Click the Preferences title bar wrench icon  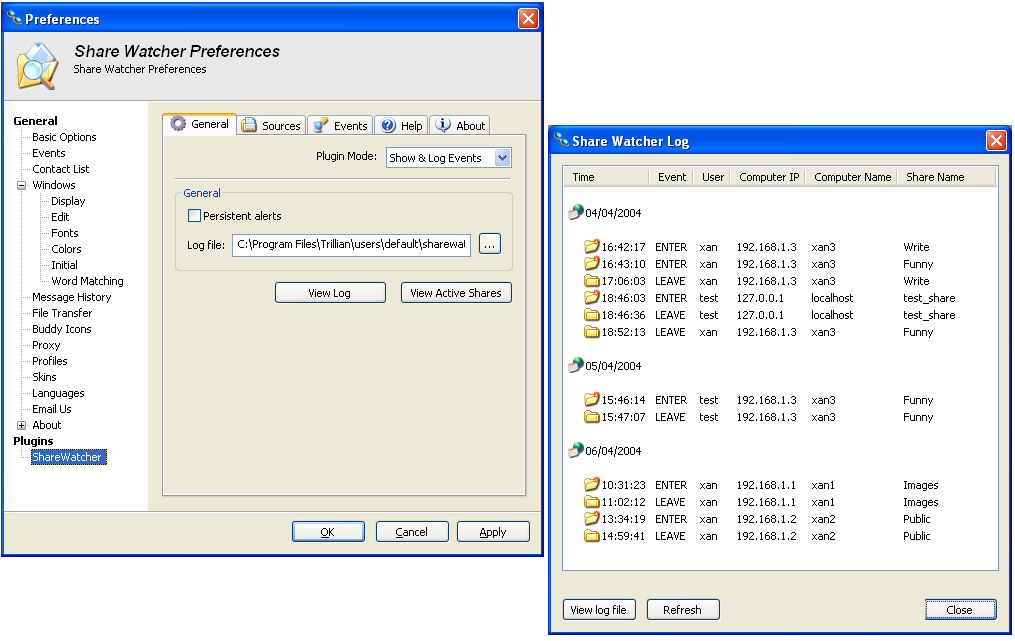pos(14,18)
